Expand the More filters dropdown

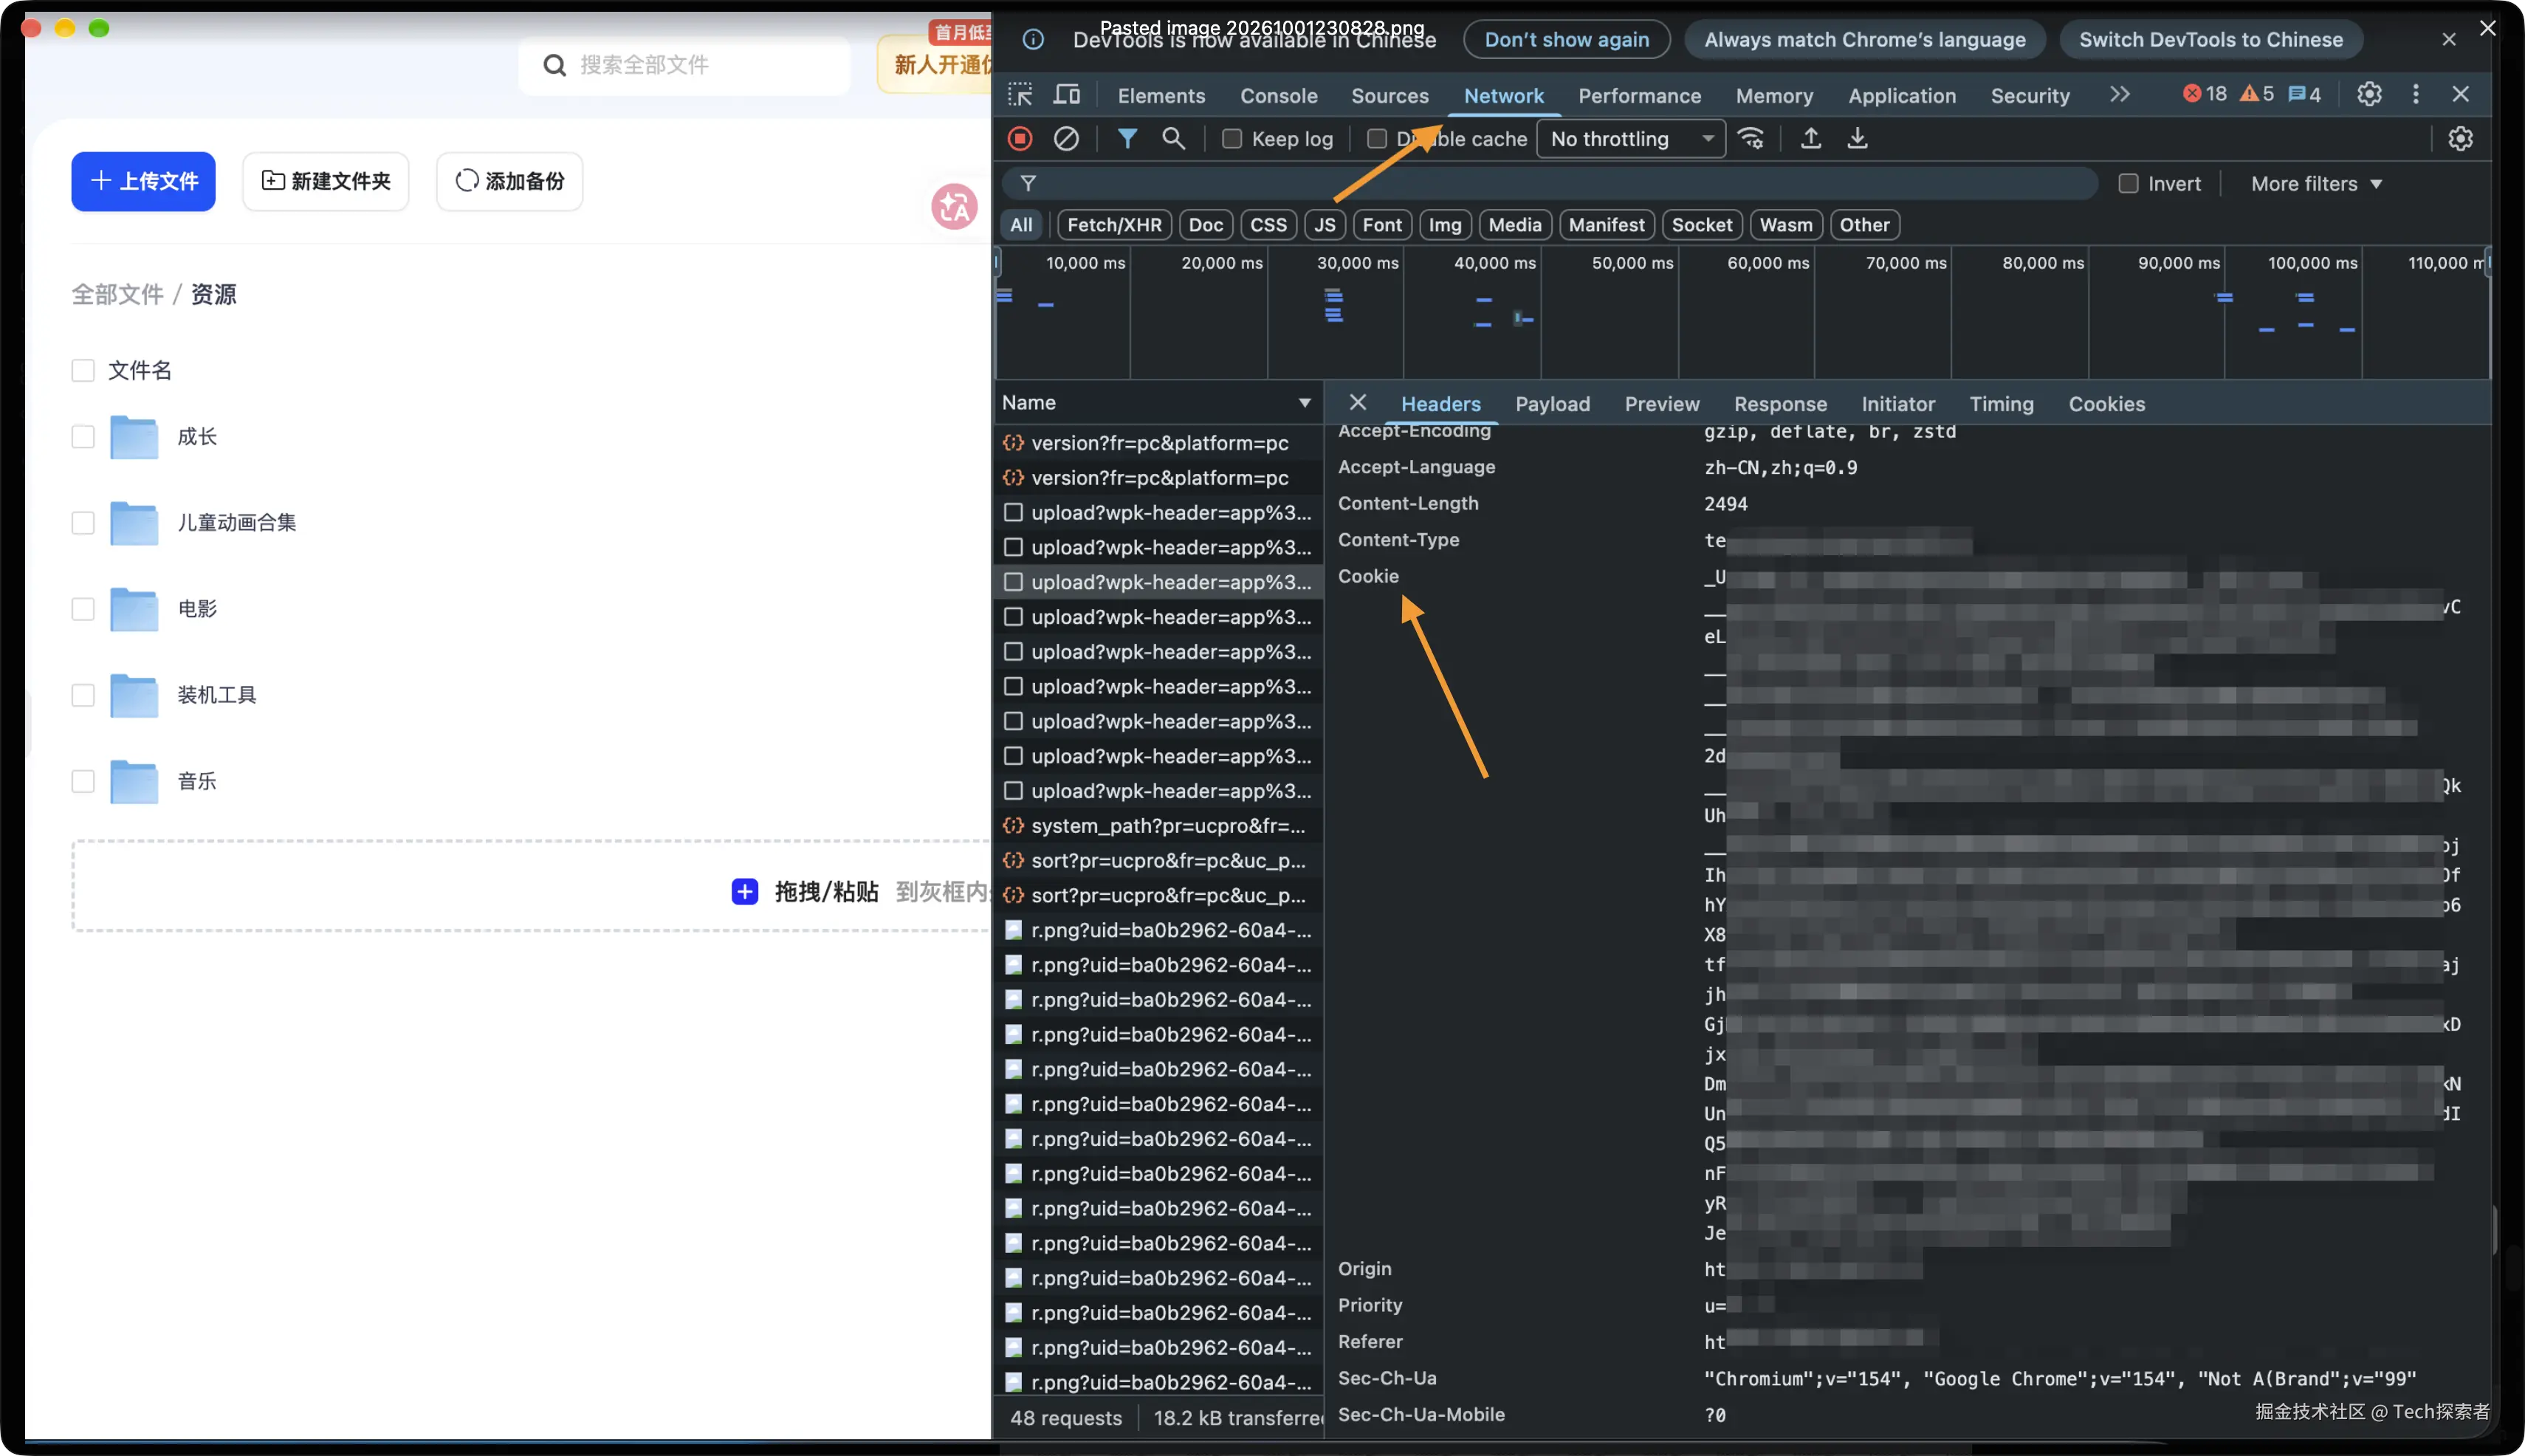pyautogui.click(x=2316, y=184)
